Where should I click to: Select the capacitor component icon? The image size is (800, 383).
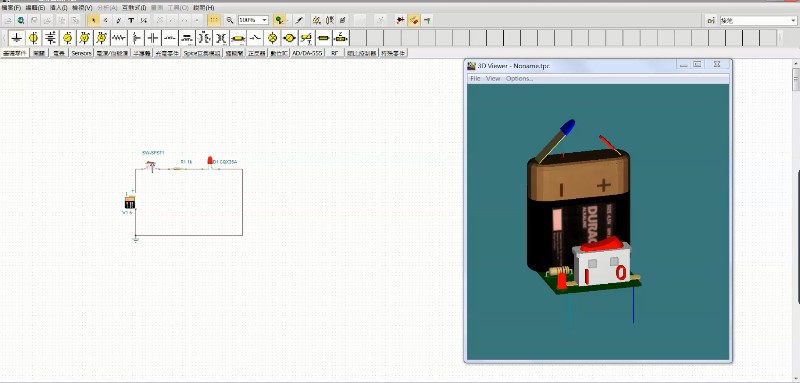click(x=153, y=38)
